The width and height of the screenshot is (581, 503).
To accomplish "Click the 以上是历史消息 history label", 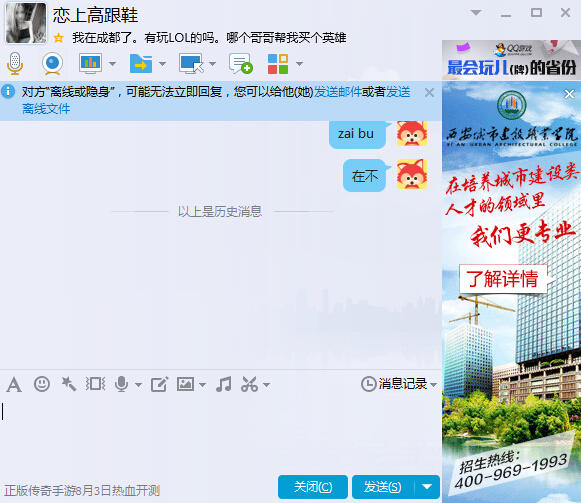I will click(220, 212).
